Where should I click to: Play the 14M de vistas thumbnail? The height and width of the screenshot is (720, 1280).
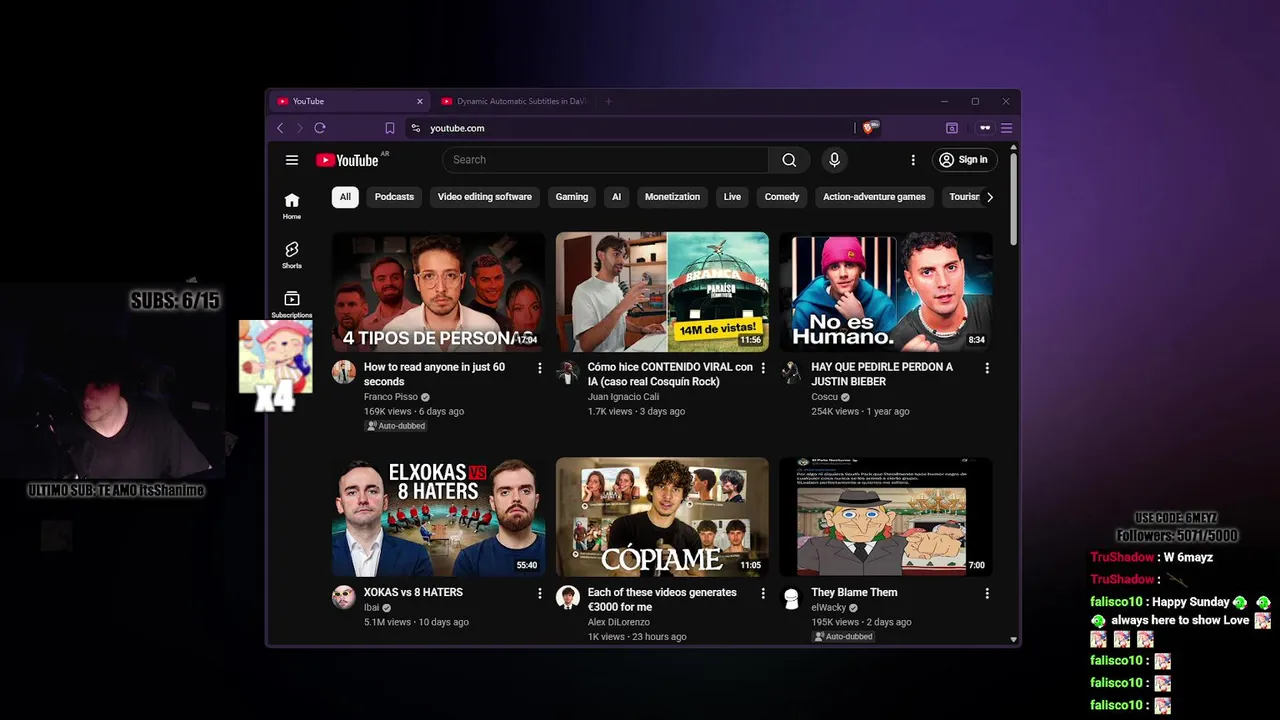[x=662, y=291]
